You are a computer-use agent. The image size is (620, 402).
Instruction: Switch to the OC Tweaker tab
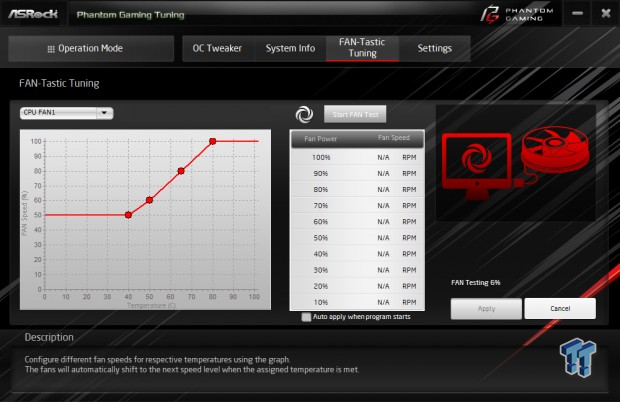(x=217, y=48)
